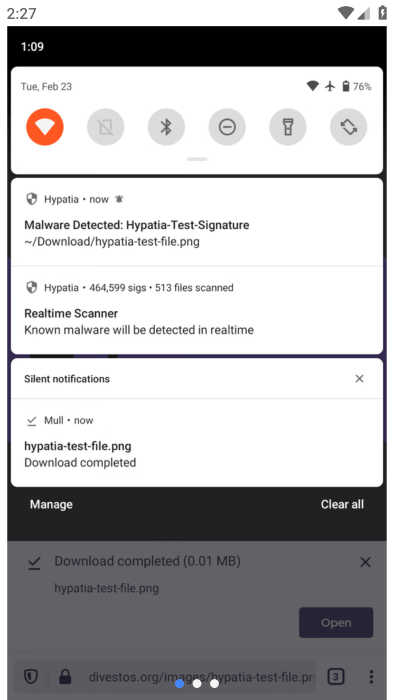The height and width of the screenshot is (700, 394).
Task: Toggle the auto-rotate tile
Action: (348, 127)
